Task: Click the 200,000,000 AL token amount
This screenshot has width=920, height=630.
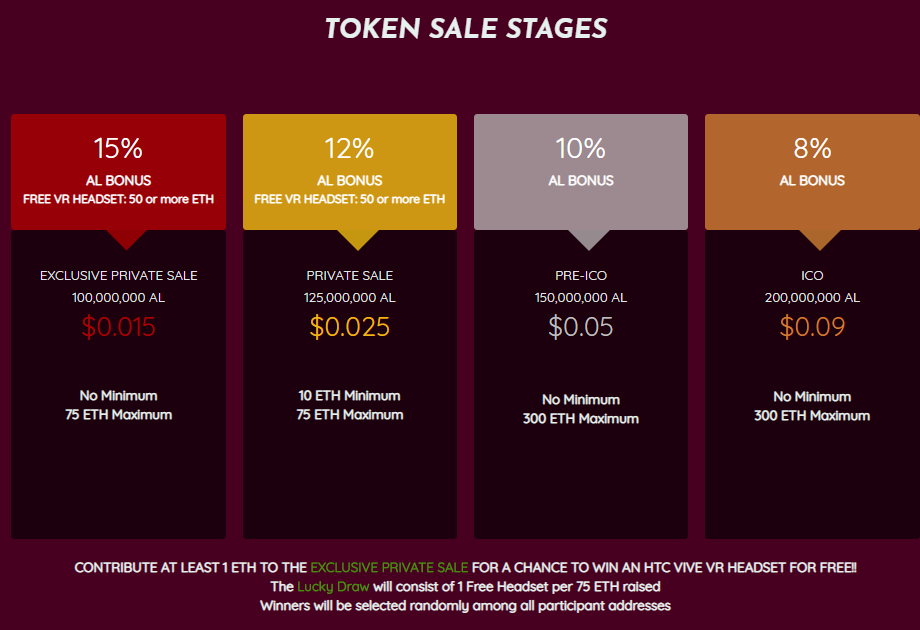Action: coord(812,297)
